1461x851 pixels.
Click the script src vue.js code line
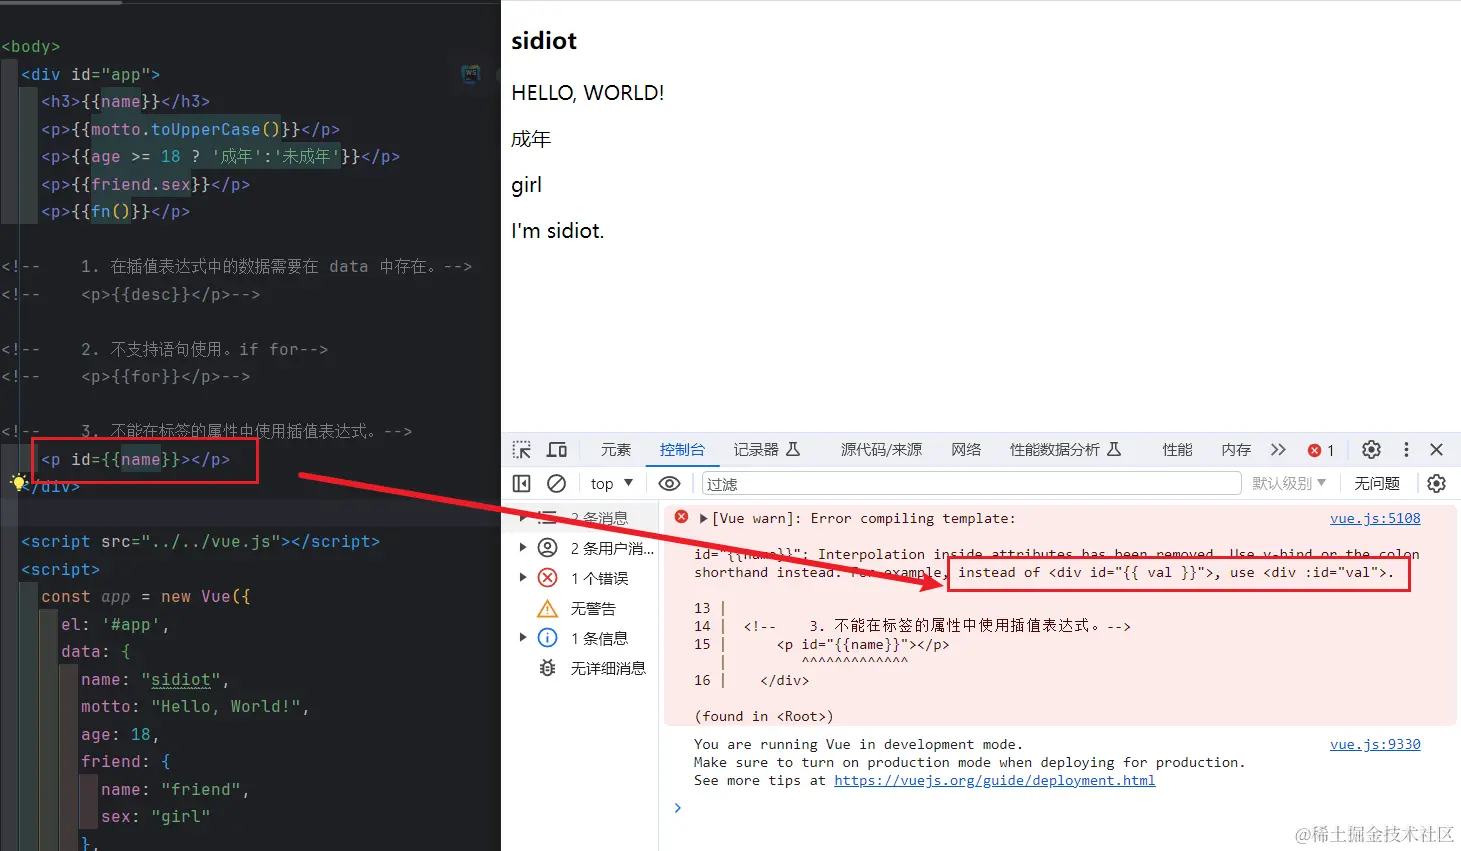tap(200, 541)
